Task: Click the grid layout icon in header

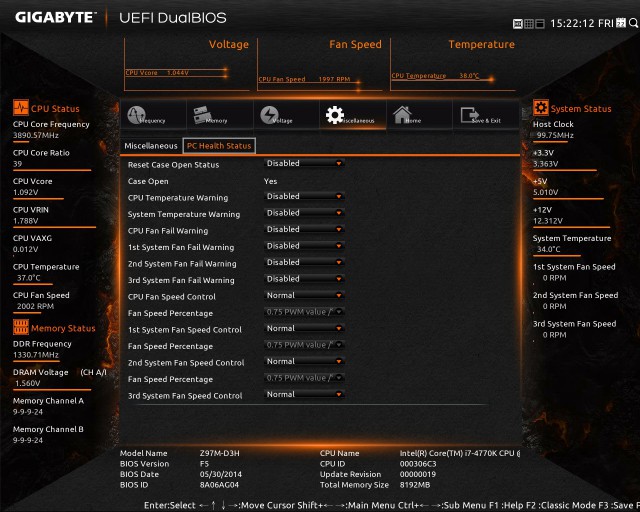Action: click(x=529, y=24)
